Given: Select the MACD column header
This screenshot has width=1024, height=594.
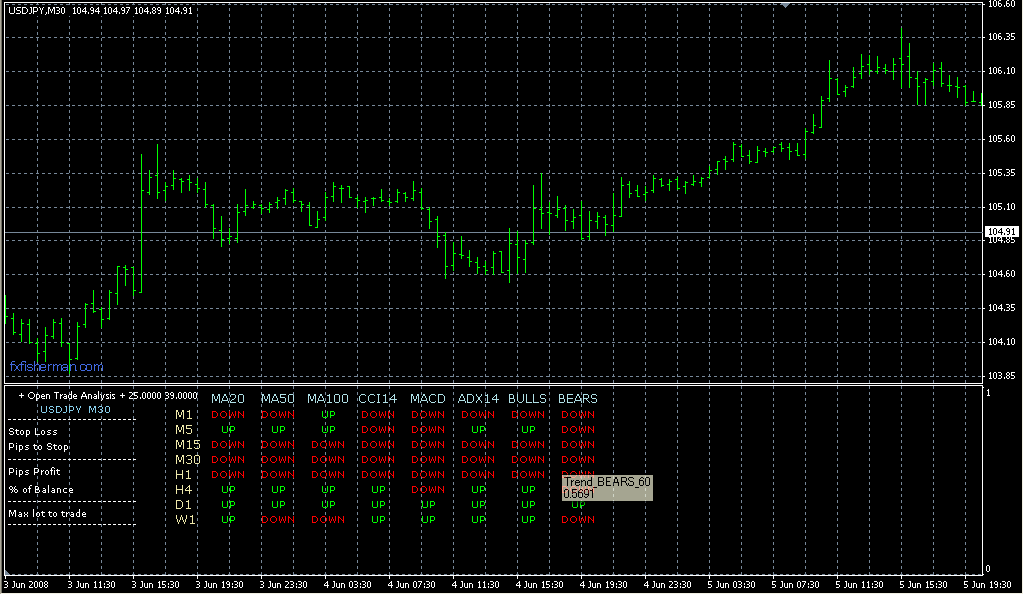Looking at the screenshot, I should 428,399.
